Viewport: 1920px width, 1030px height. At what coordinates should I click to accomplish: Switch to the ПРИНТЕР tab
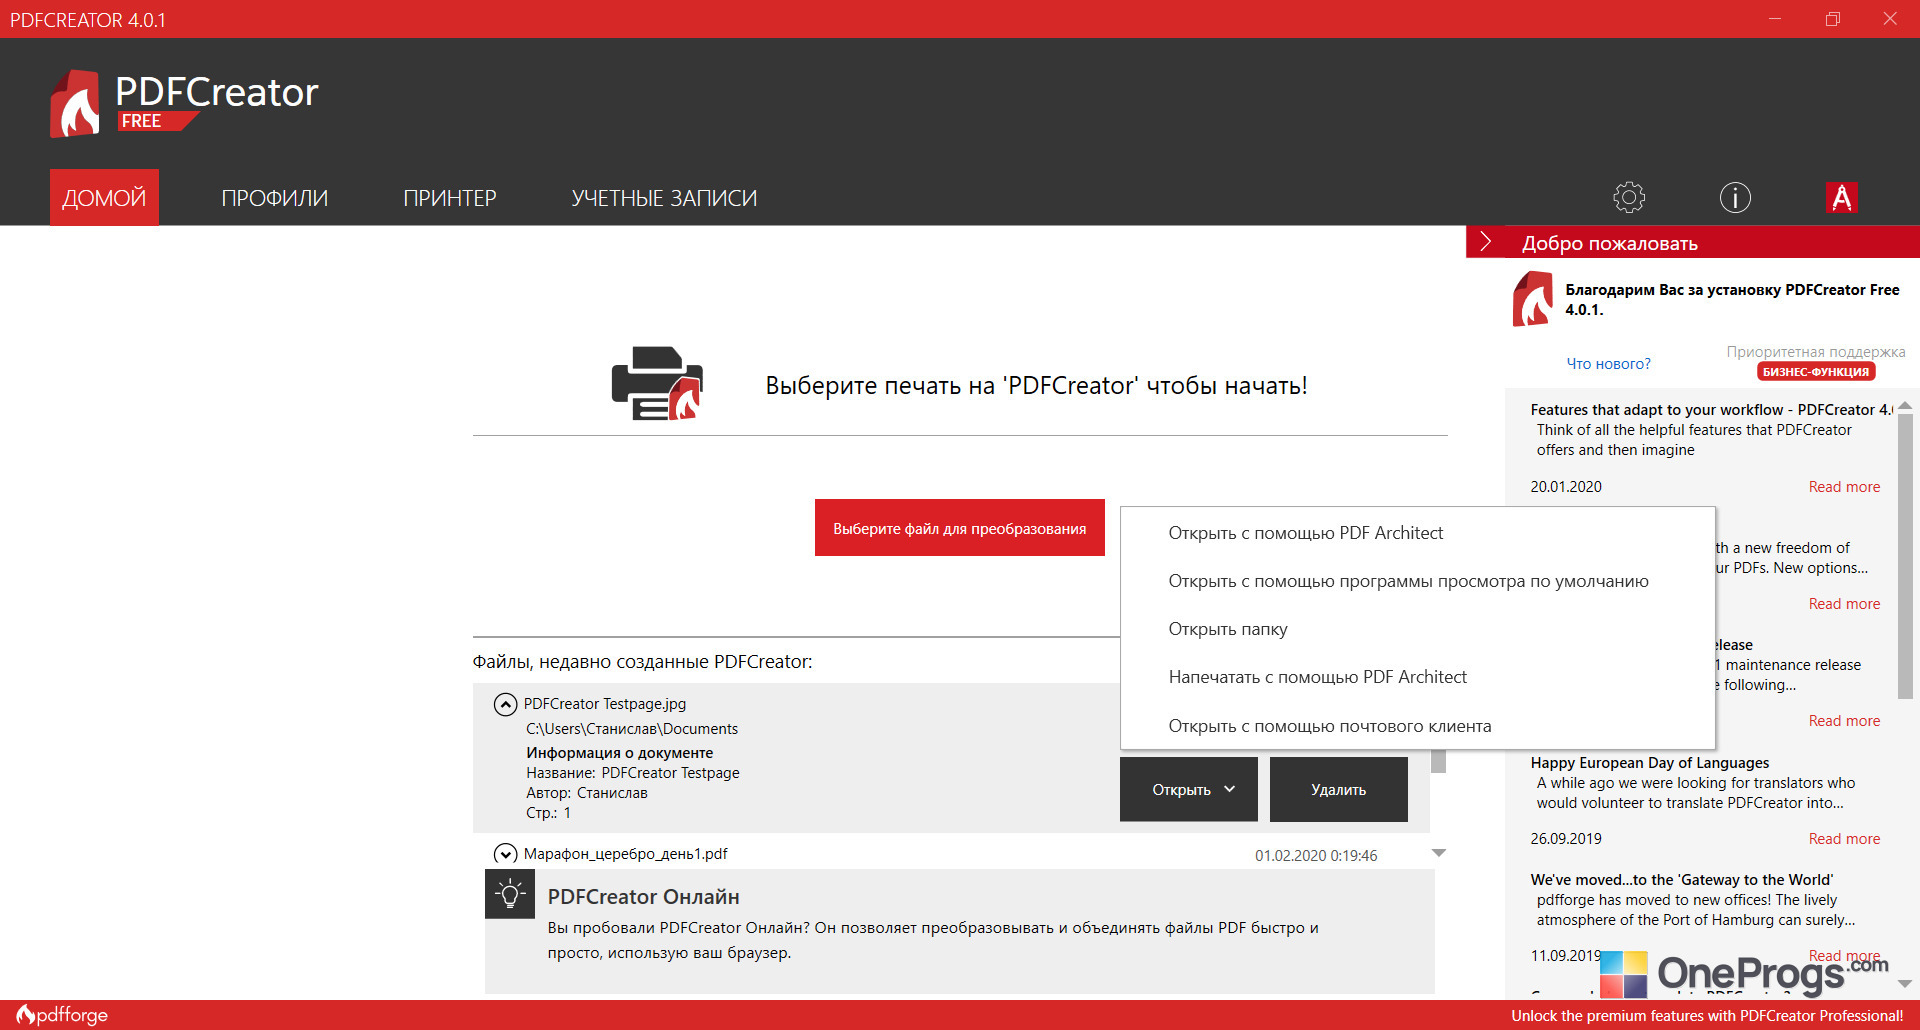pos(450,198)
